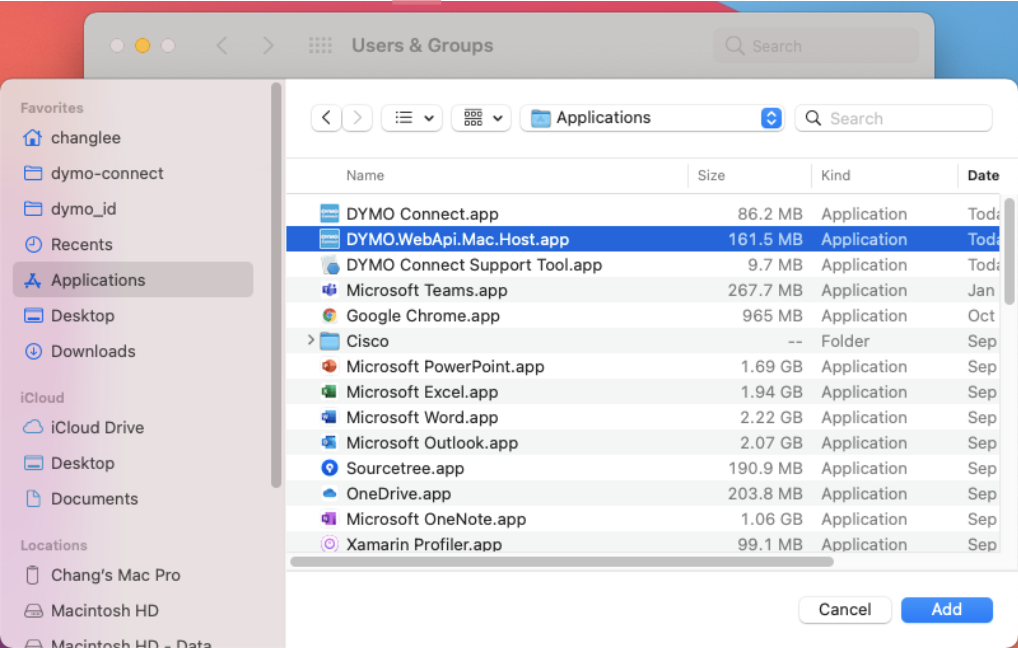The width and height of the screenshot is (1018, 648).
Task: Go forward with the dialog's forward arrow
Action: (357, 118)
